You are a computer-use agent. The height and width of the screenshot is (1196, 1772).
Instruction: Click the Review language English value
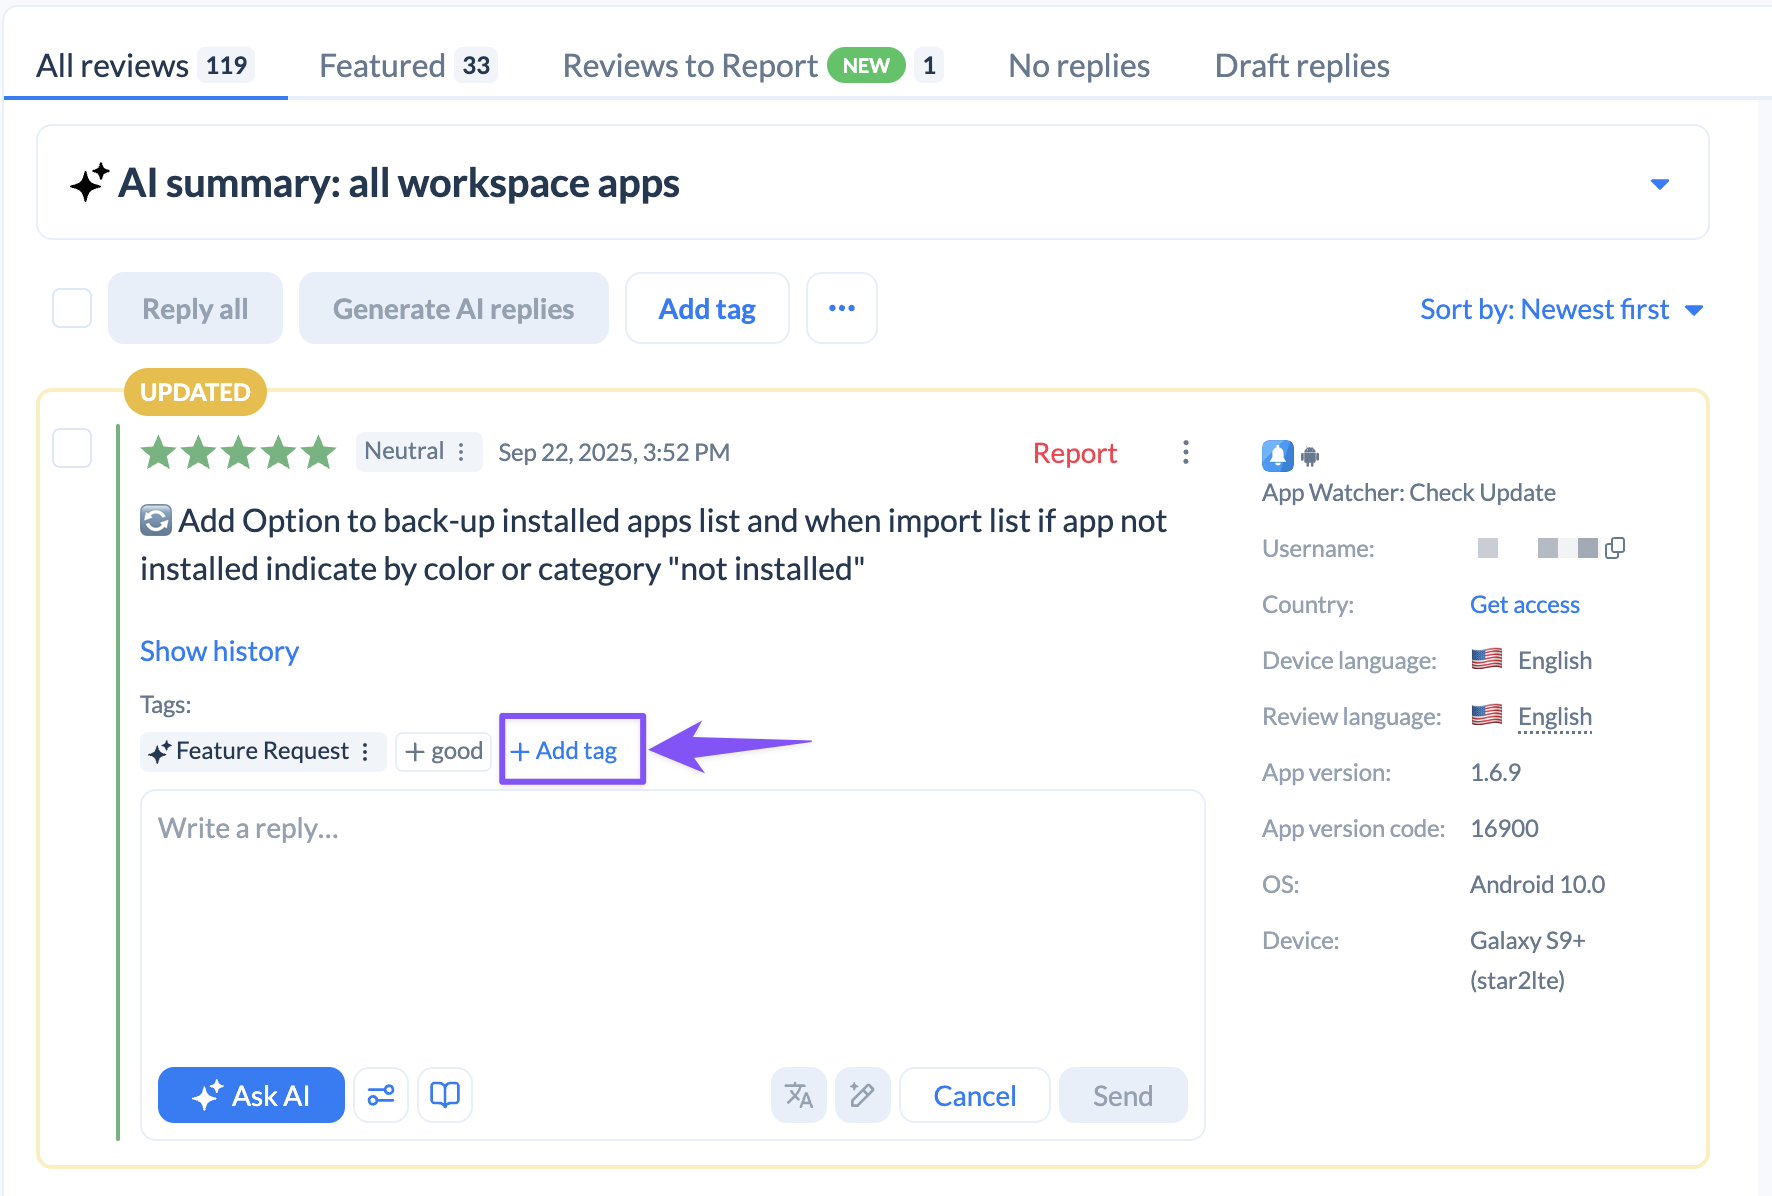tap(1554, 717)
